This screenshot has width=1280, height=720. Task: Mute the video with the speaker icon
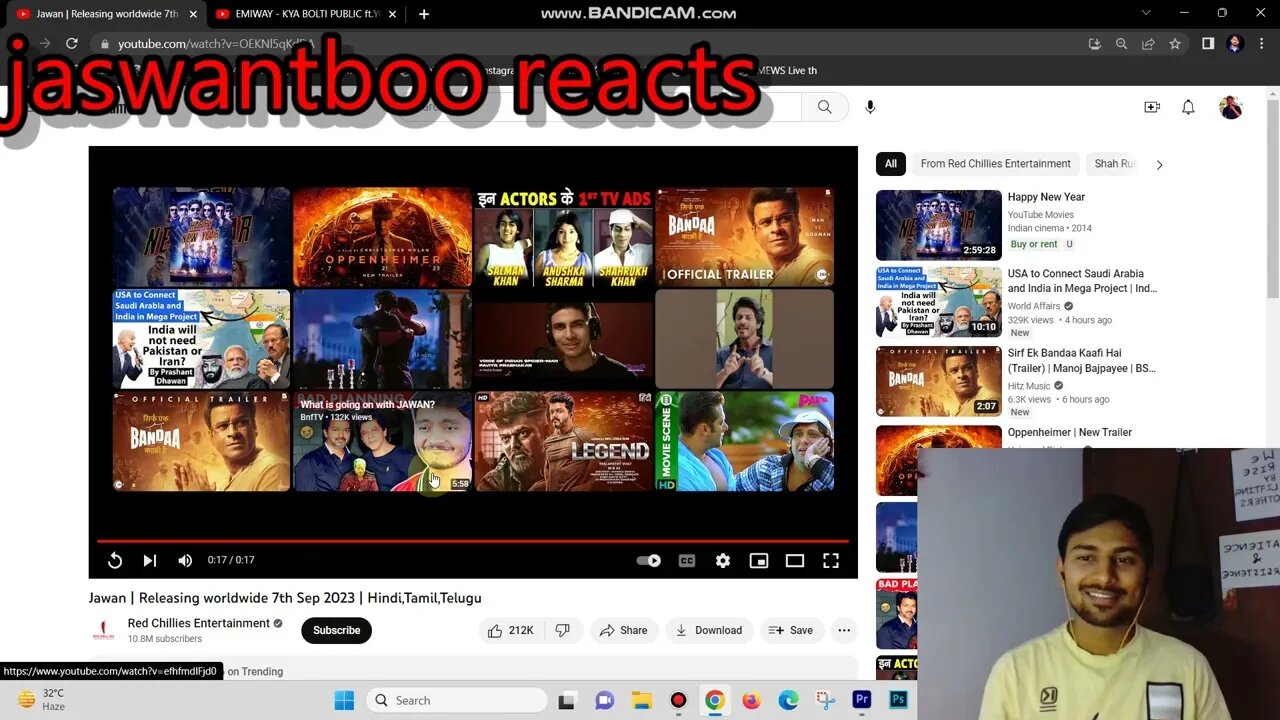click(x=185, y=561)
